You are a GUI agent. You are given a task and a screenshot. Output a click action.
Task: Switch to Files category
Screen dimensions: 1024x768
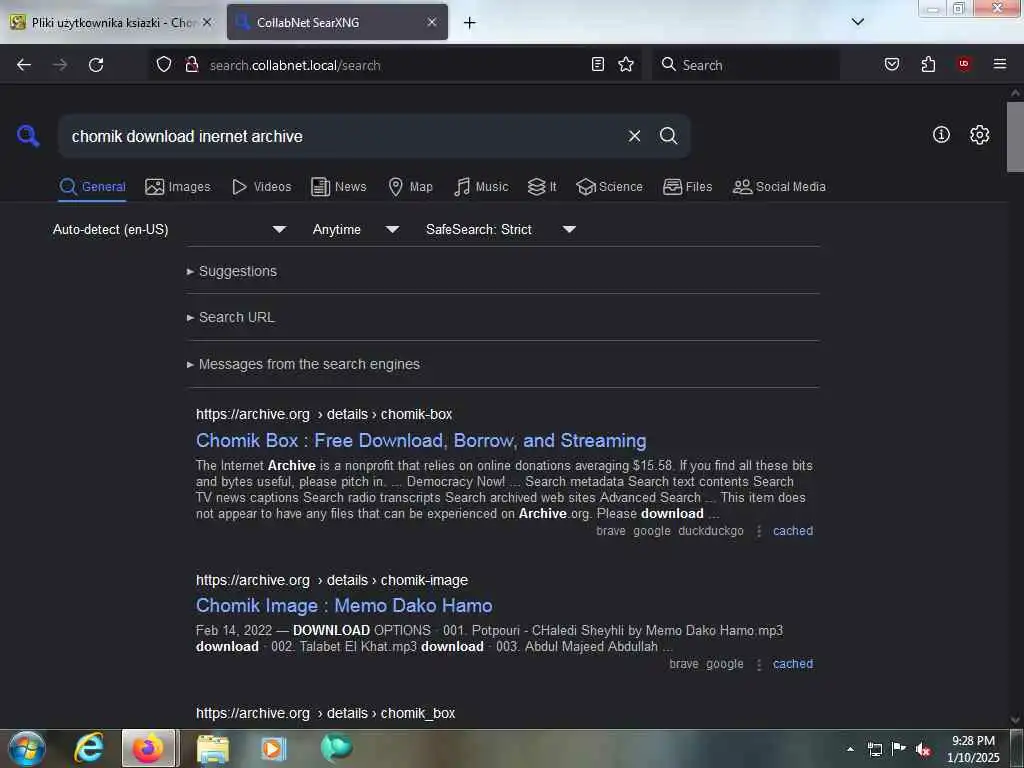tap(688, 187)
